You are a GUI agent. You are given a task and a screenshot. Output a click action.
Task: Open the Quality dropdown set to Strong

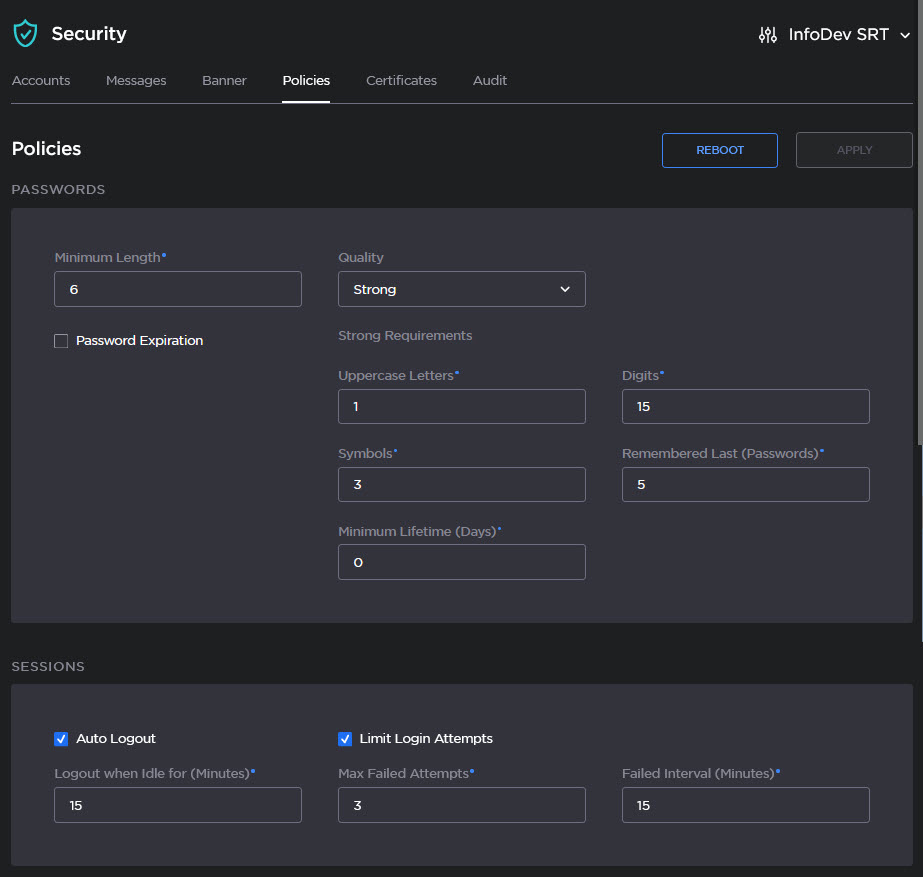pyautogui.click(x=461, y=289)
